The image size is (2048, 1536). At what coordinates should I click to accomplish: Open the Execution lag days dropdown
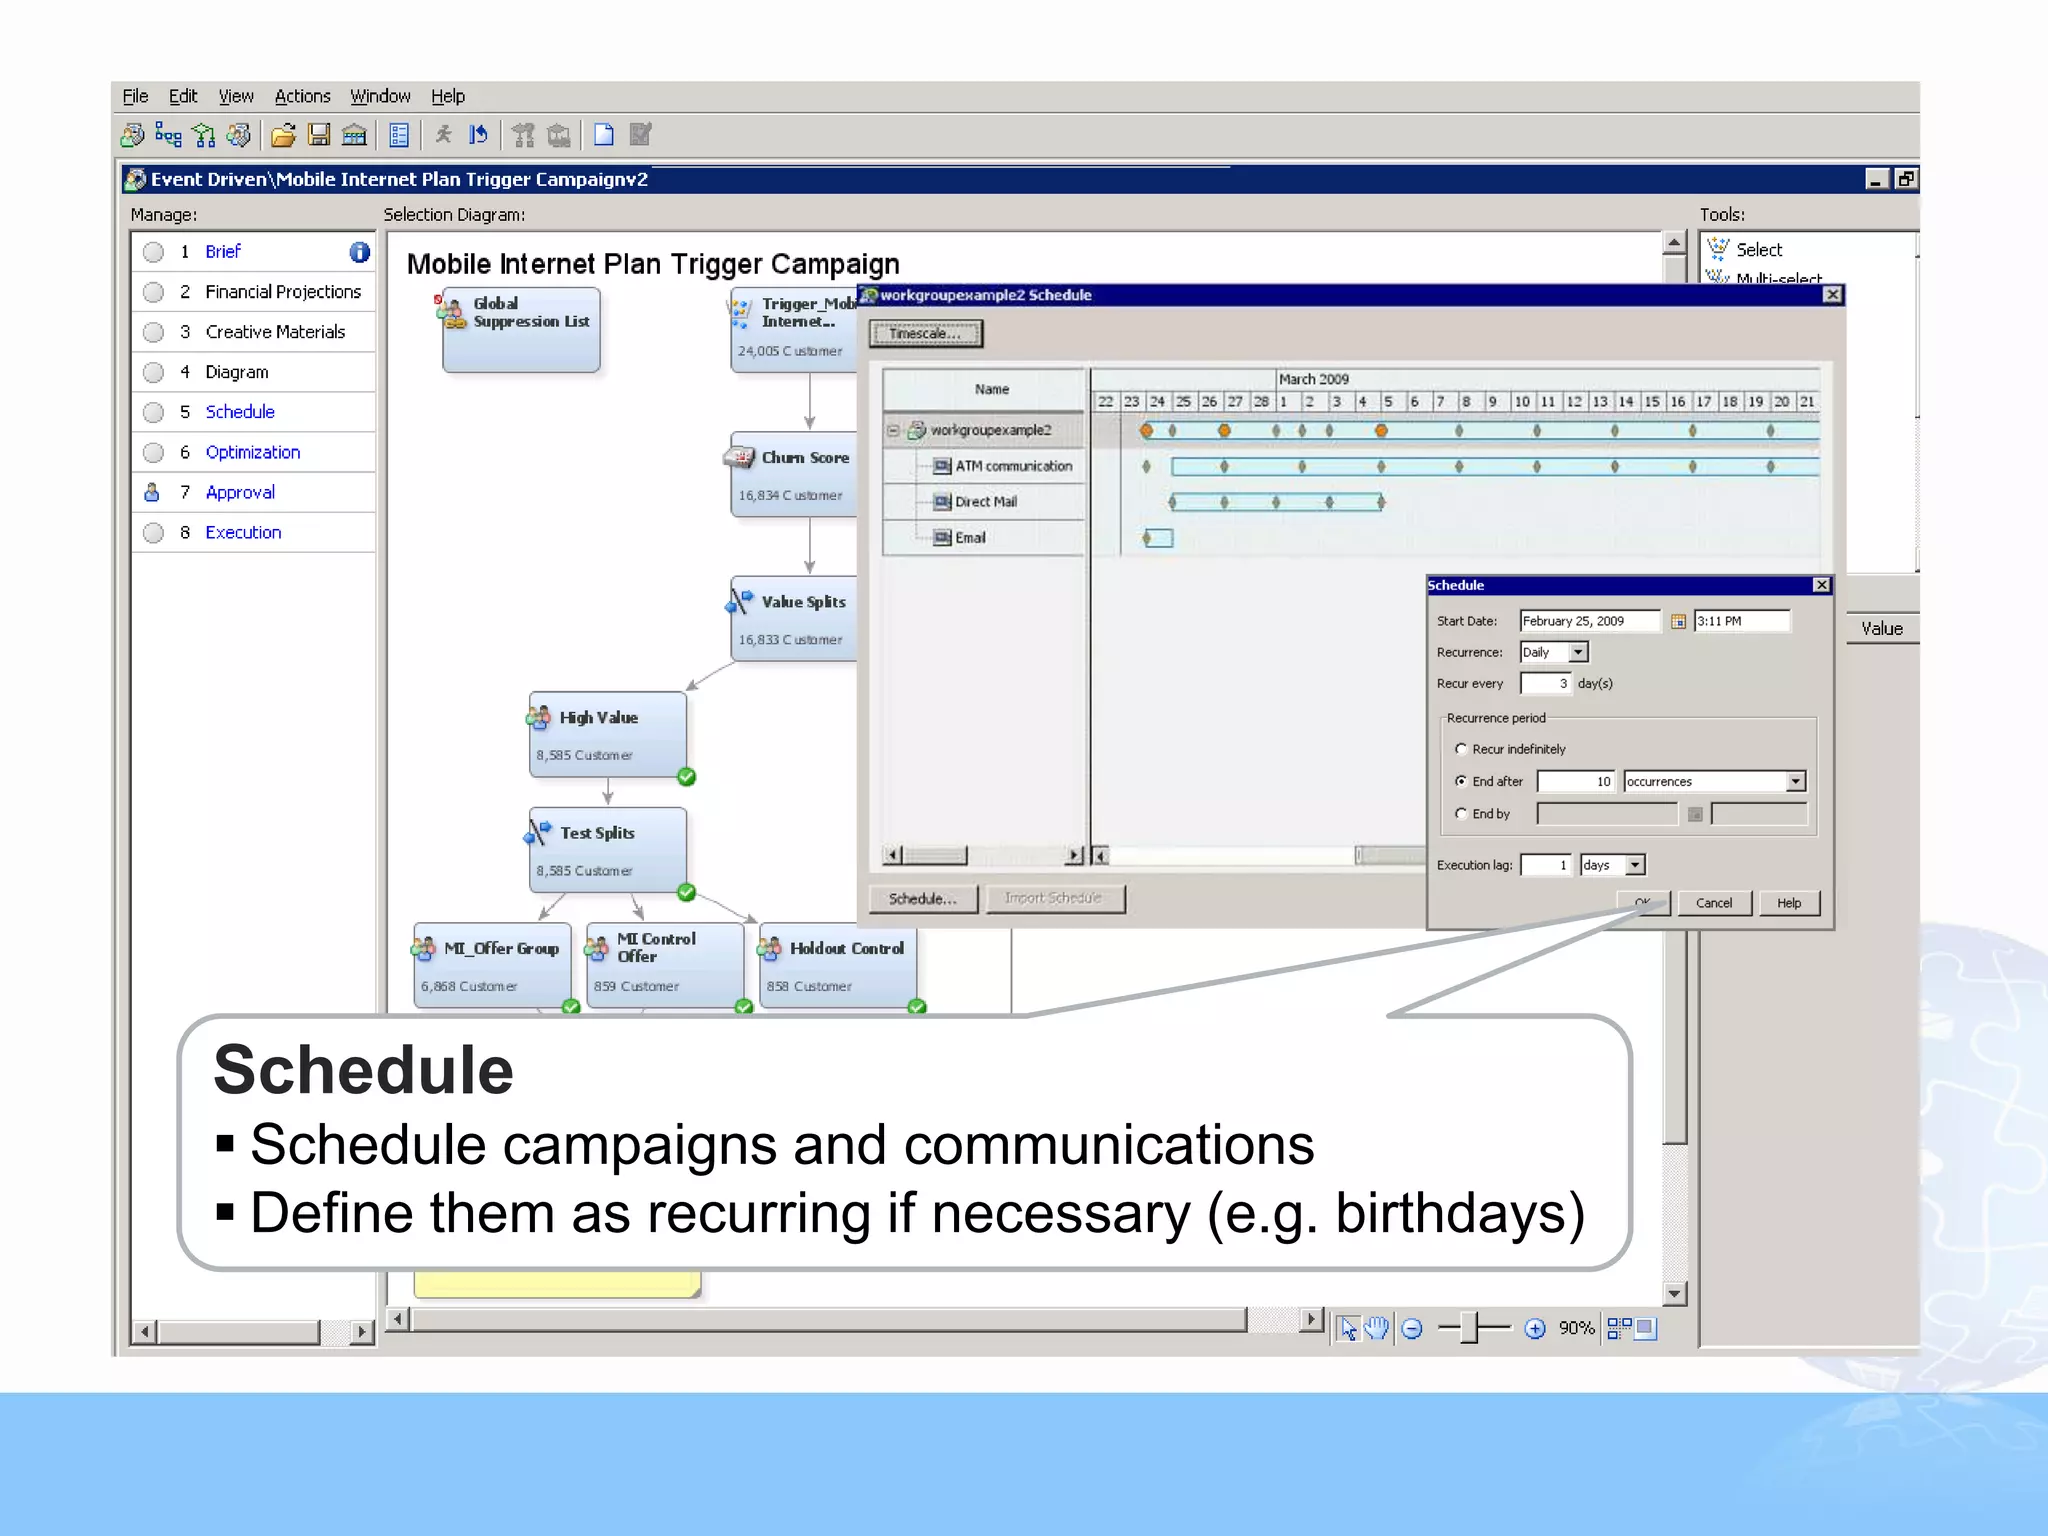pyautogui.click(x=1635, y=865)
